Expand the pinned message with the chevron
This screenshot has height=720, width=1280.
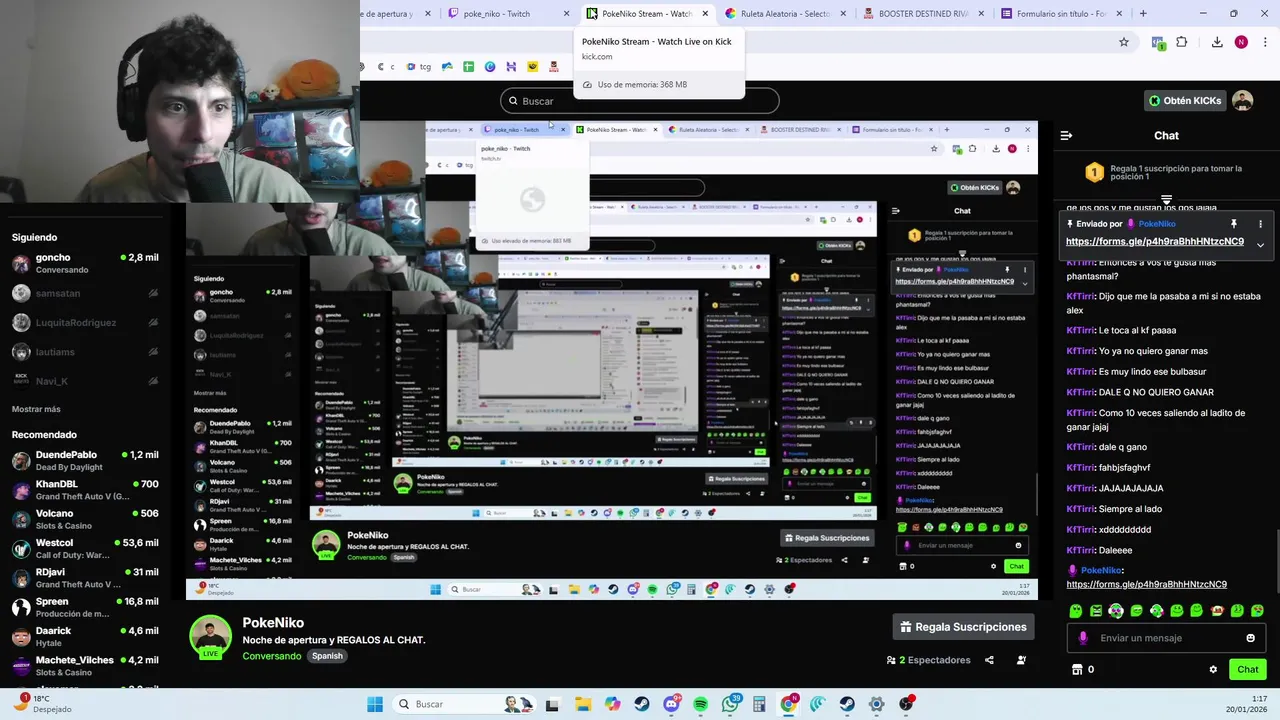pyautogui.click(x=1260, y=245)
